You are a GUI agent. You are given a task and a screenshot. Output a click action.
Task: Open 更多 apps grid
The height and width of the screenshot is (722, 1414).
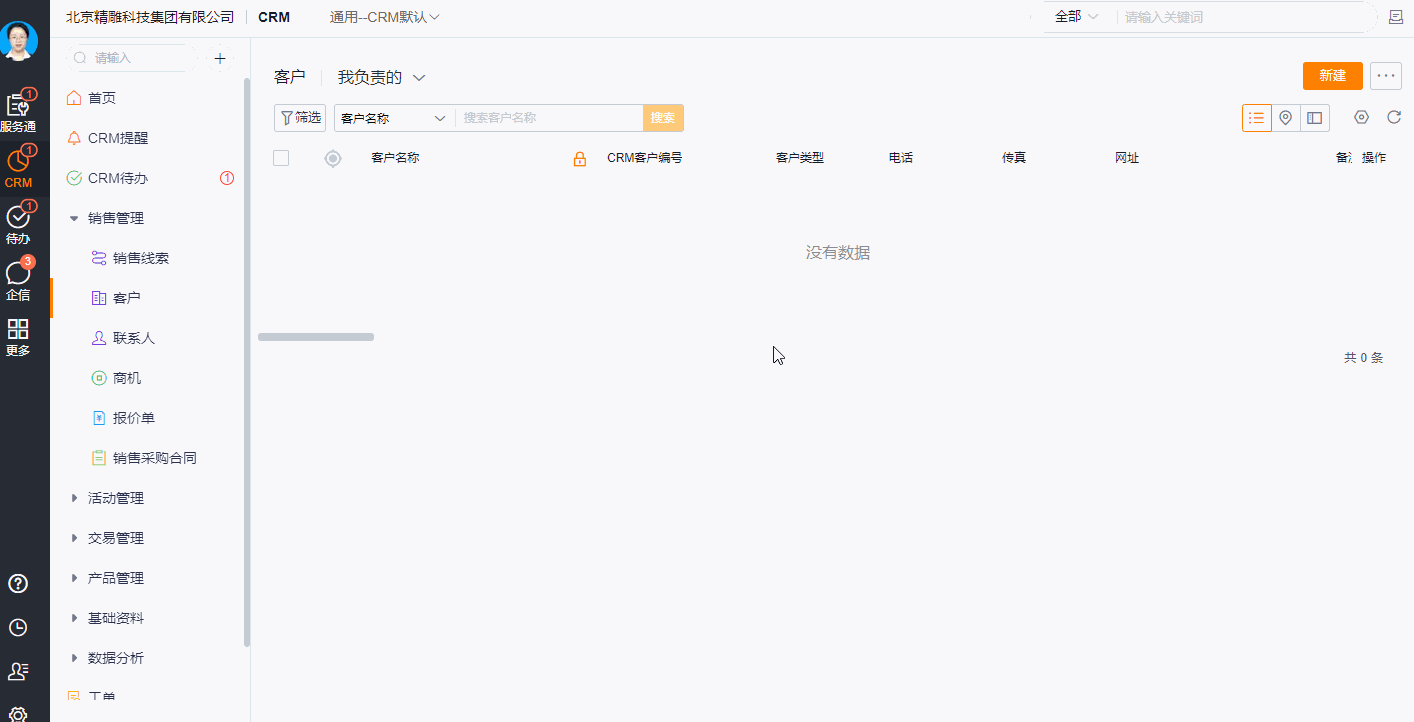pyautogui.click(x=18, y=337)
